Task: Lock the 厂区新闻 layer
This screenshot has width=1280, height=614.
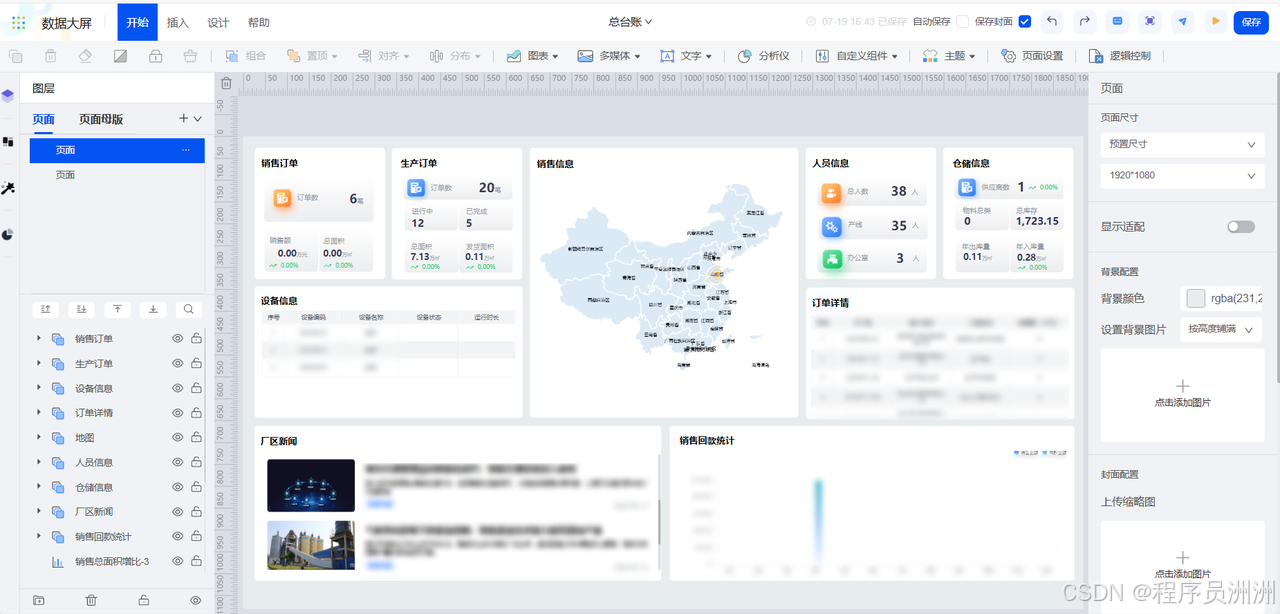Action: [196, 512]
